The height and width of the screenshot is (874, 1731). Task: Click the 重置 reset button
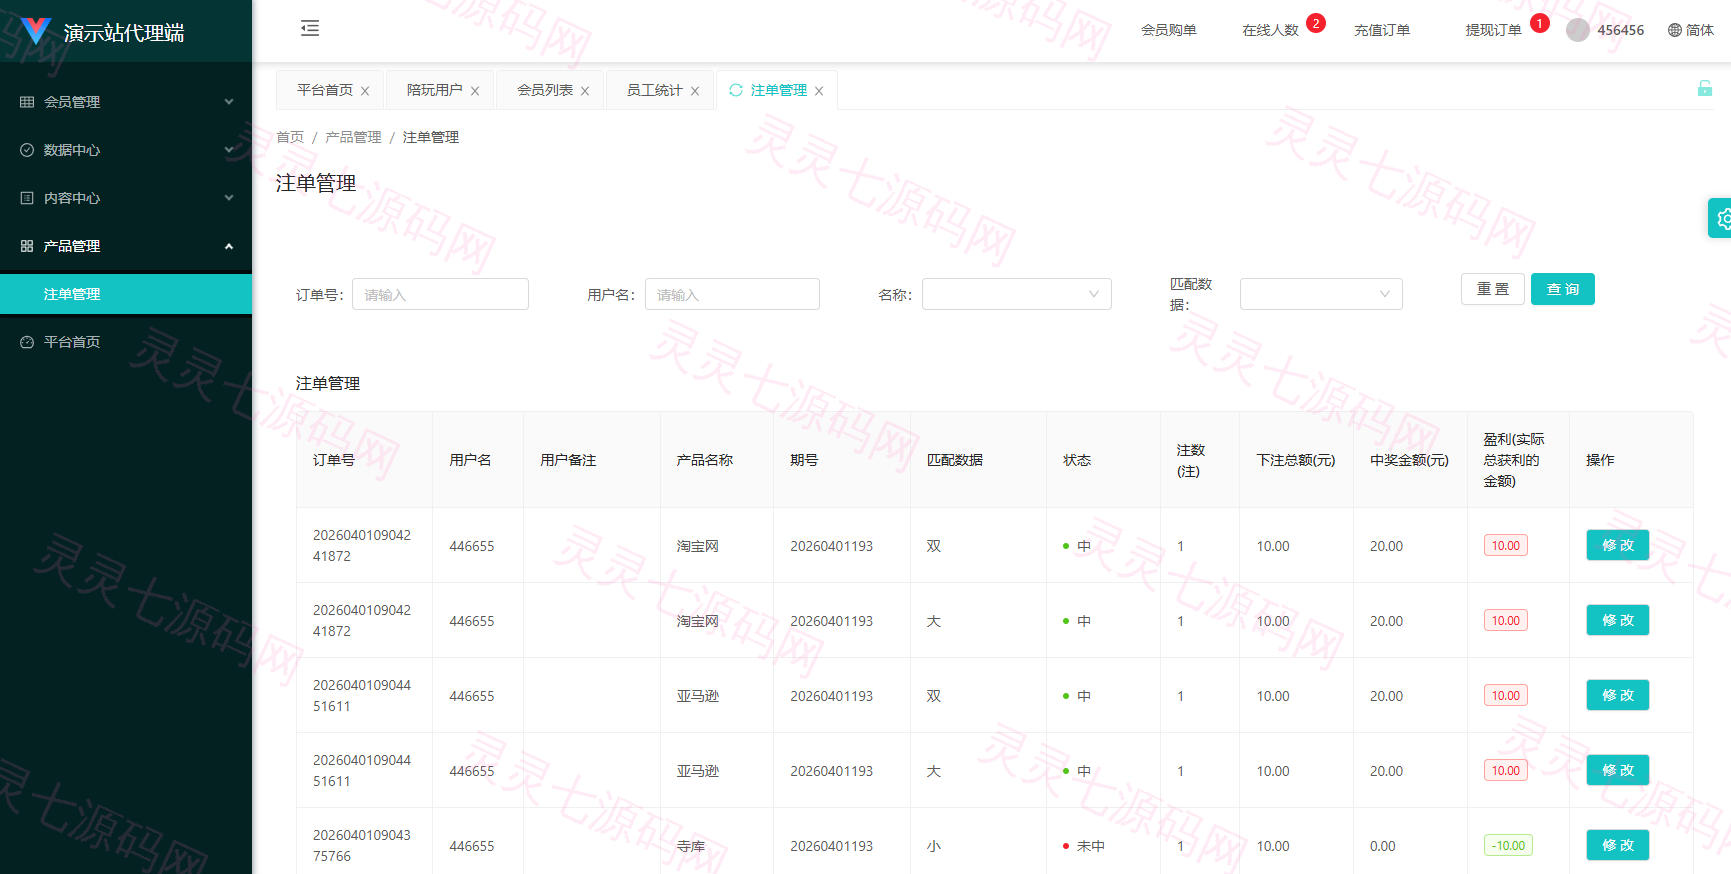[1493, 289]
